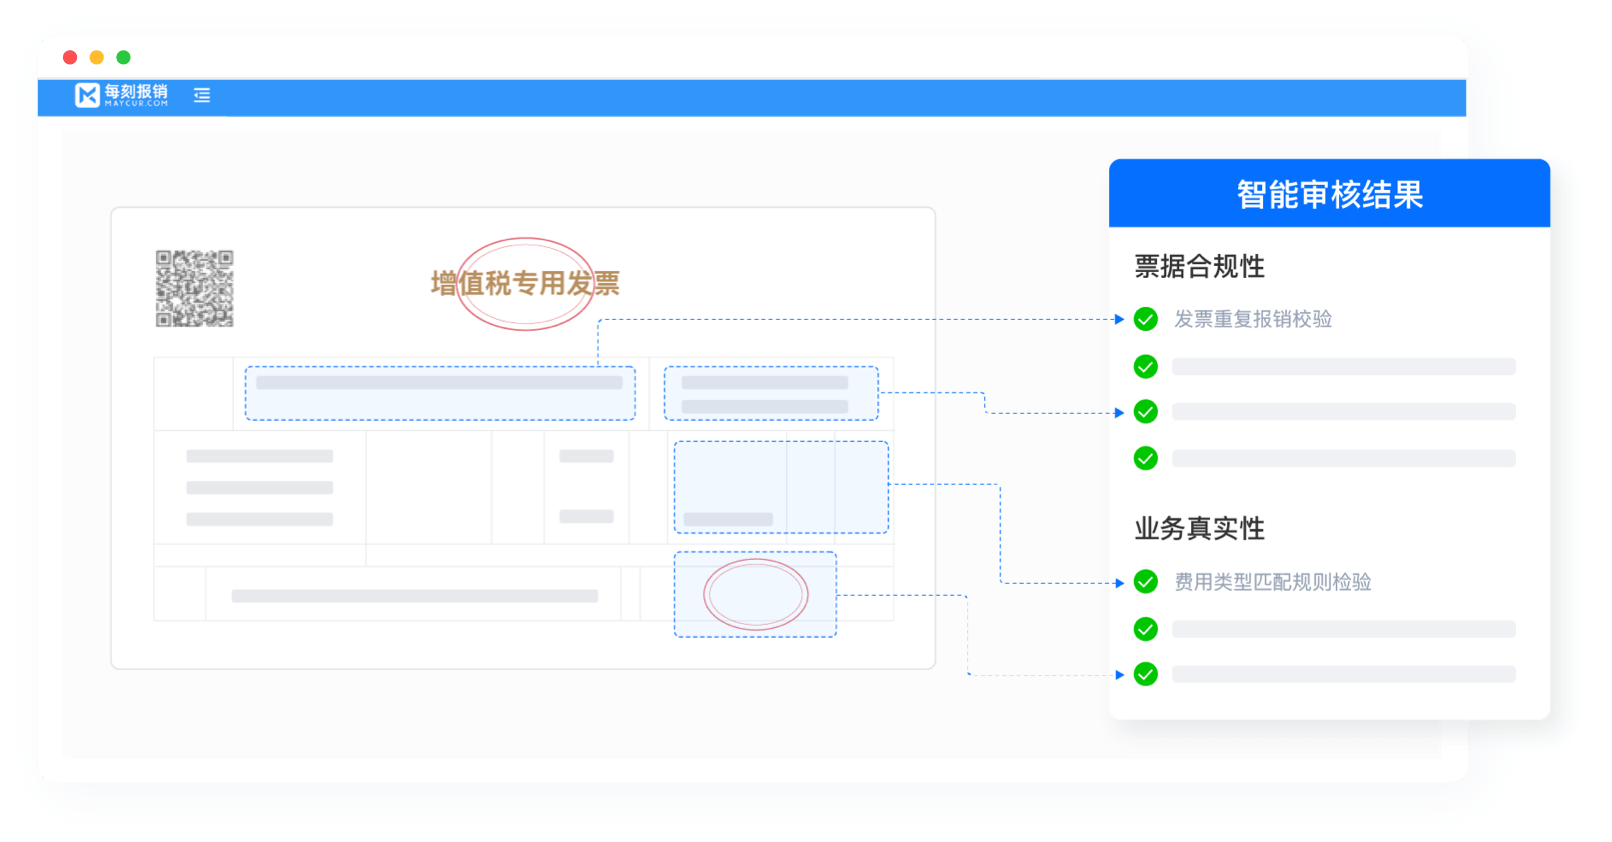Click the fourth green check under 票据合规性
1612x842 pixels.
1146,458
